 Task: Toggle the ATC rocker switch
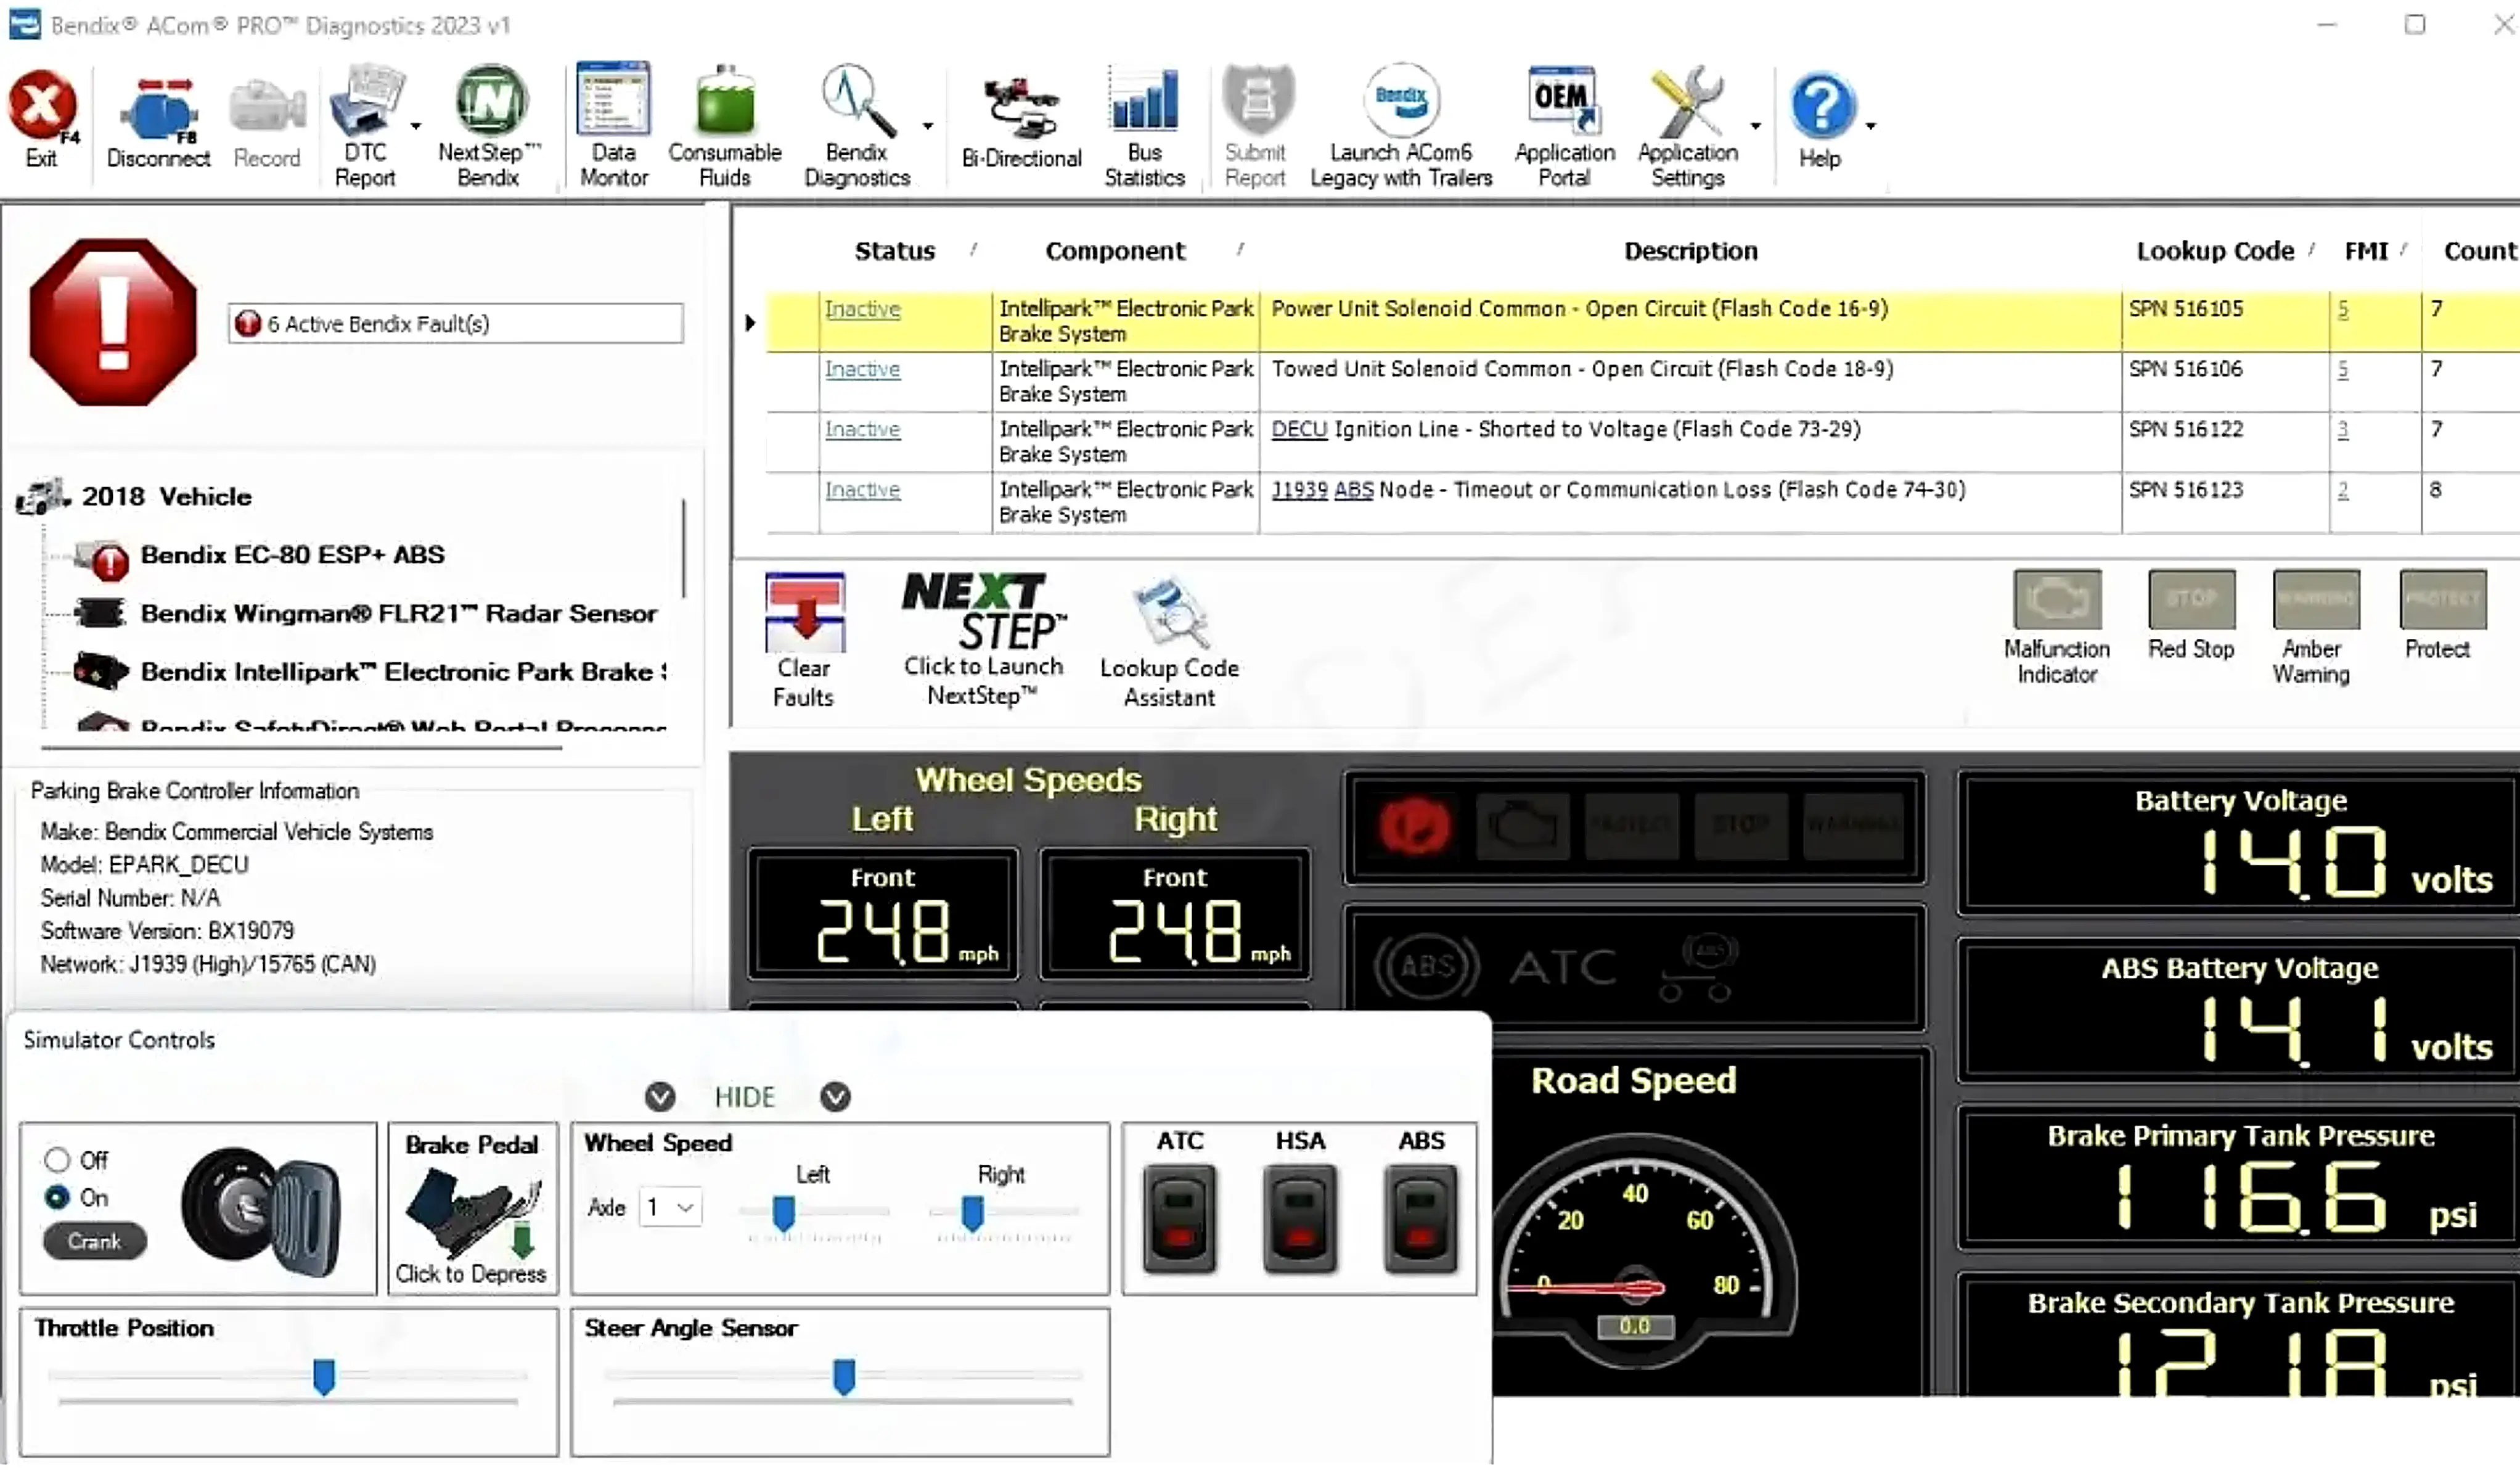pos(1180,1218)
